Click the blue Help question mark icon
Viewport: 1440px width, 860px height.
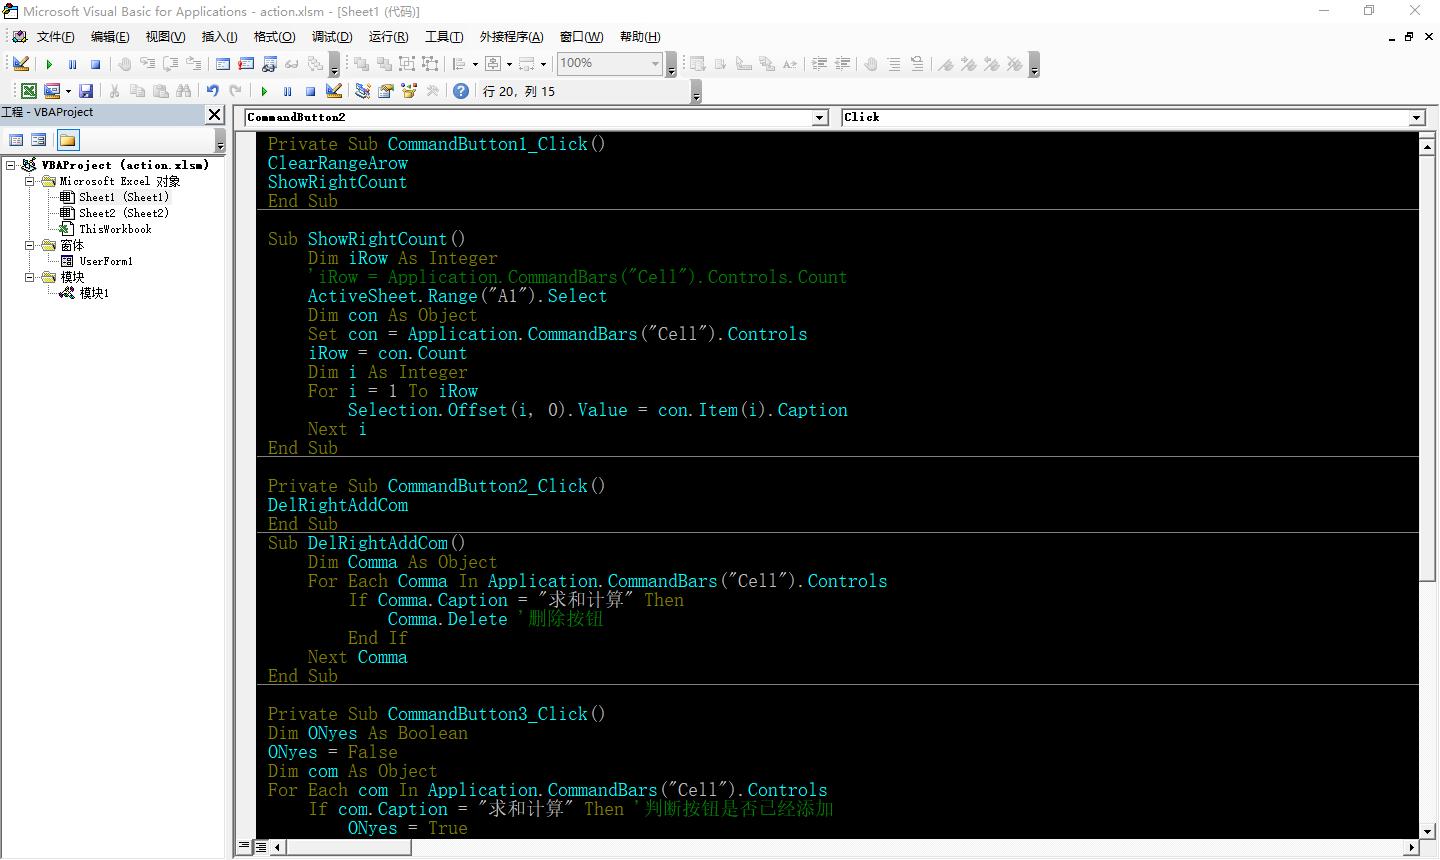coord(461,91)
